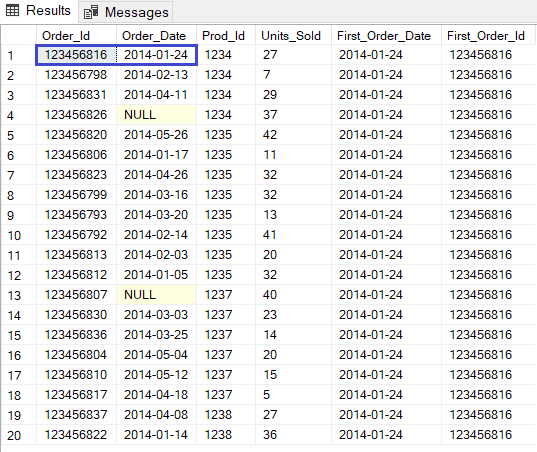Select the First_Order_Date column header

[x=387, y=36]
